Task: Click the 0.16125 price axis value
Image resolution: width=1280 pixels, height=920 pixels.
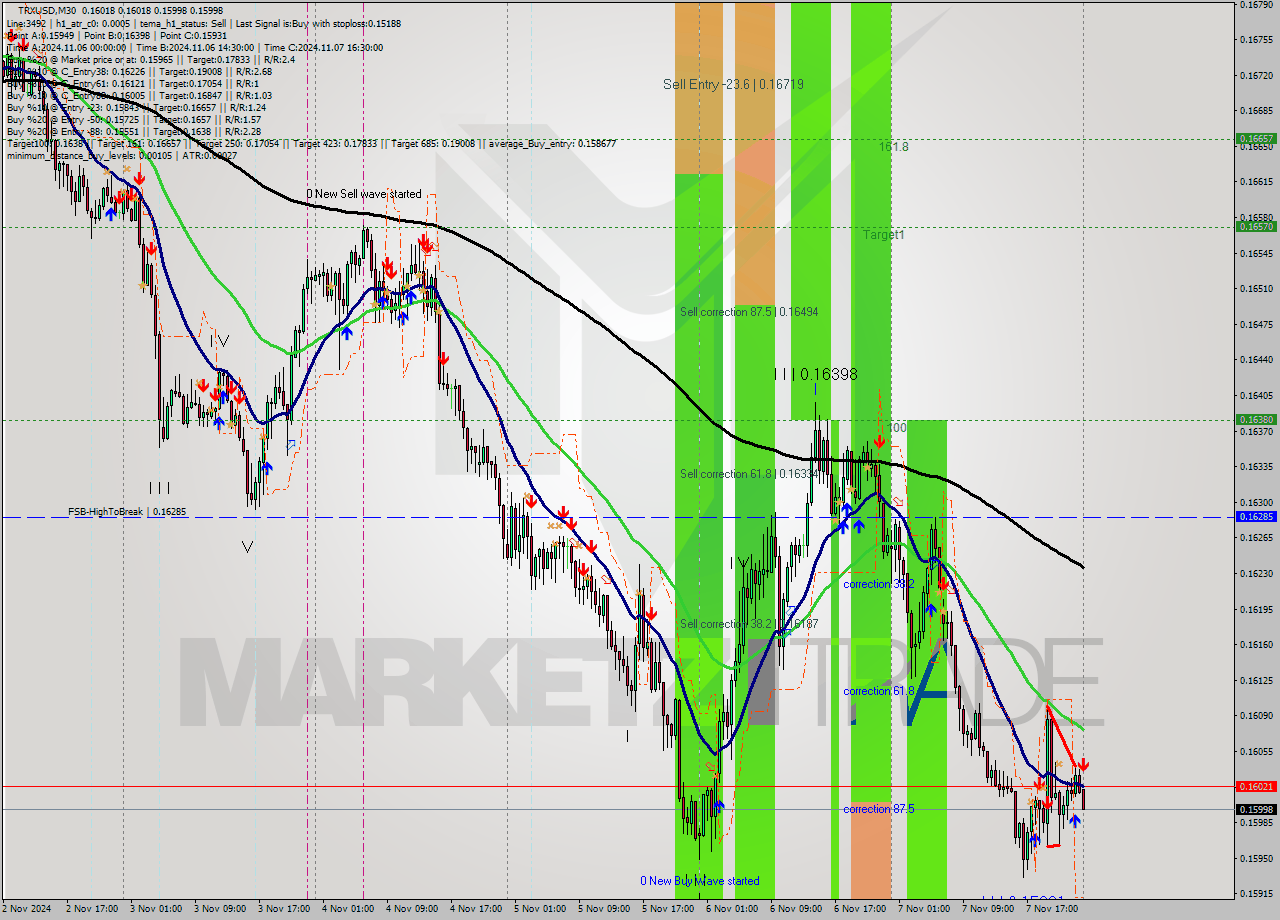Action: click(1256, 680)
